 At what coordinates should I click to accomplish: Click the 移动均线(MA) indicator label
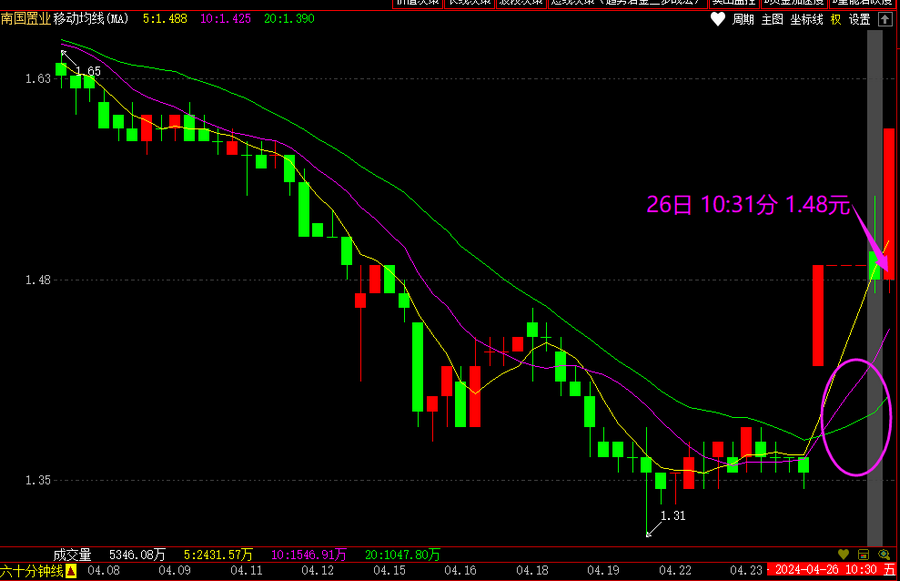click(x=91, y=19)
